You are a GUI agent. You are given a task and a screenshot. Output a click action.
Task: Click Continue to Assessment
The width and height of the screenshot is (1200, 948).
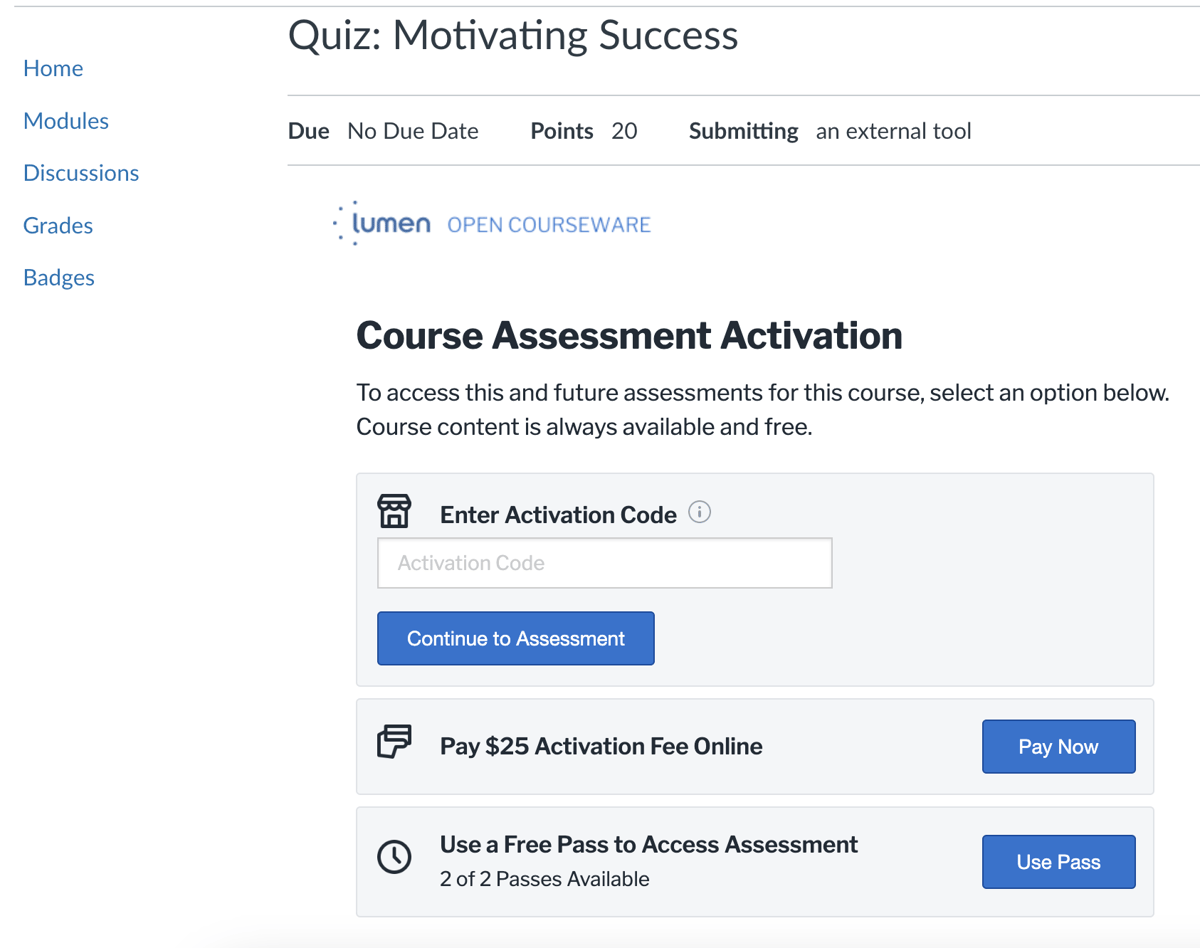515,638
